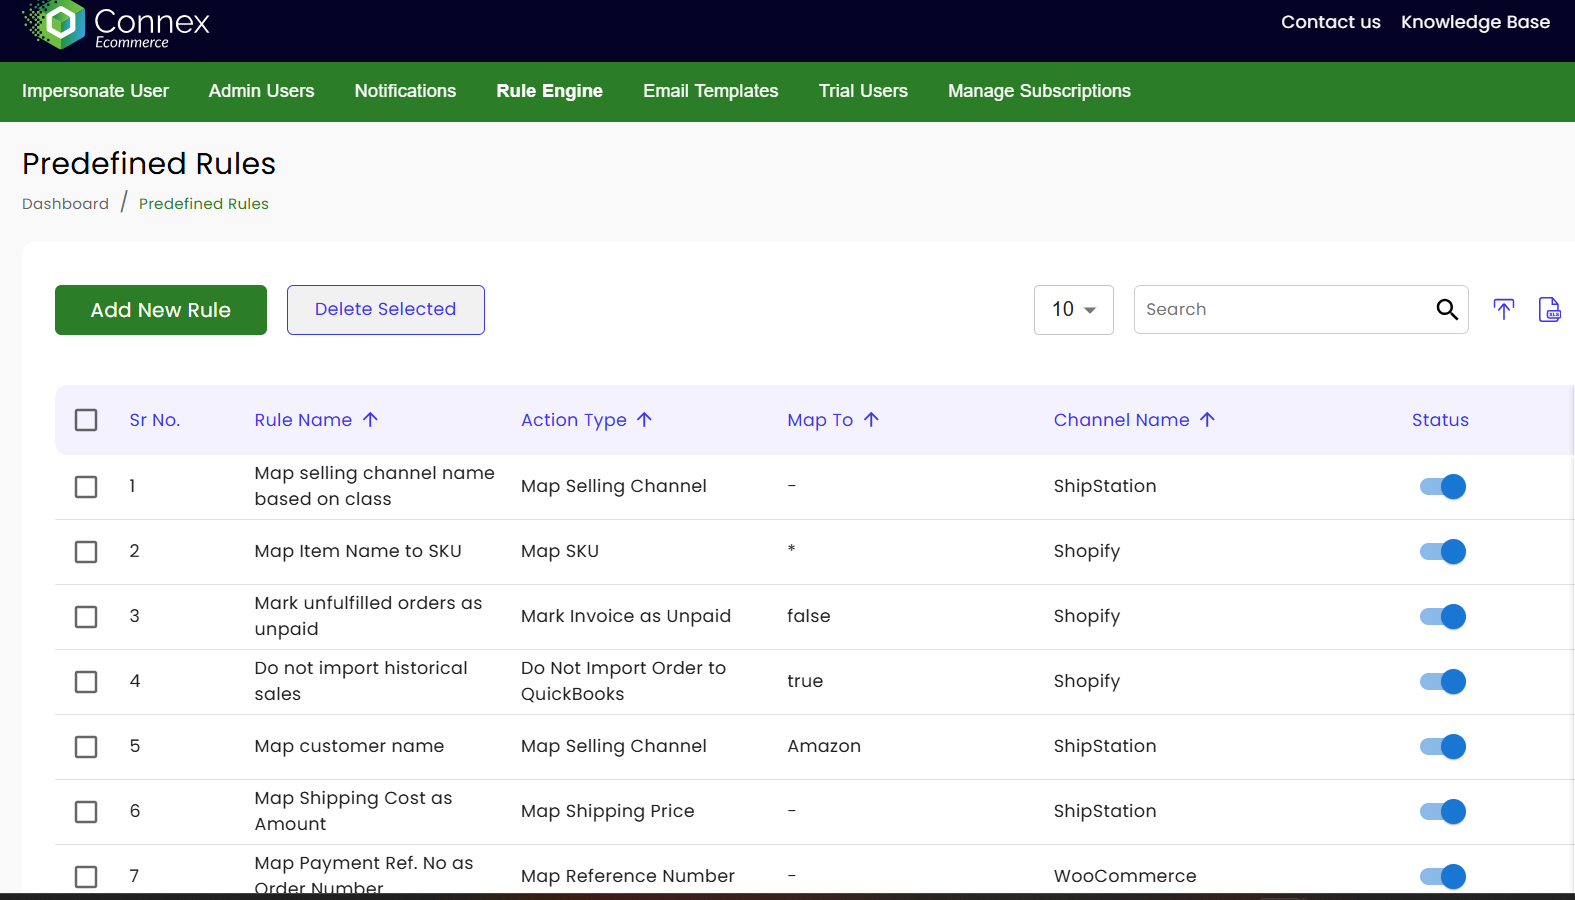Open the rows-per-page 10 dropdown
The height and width of the screenshot is (900, 1575).
tap(1073, 310)
